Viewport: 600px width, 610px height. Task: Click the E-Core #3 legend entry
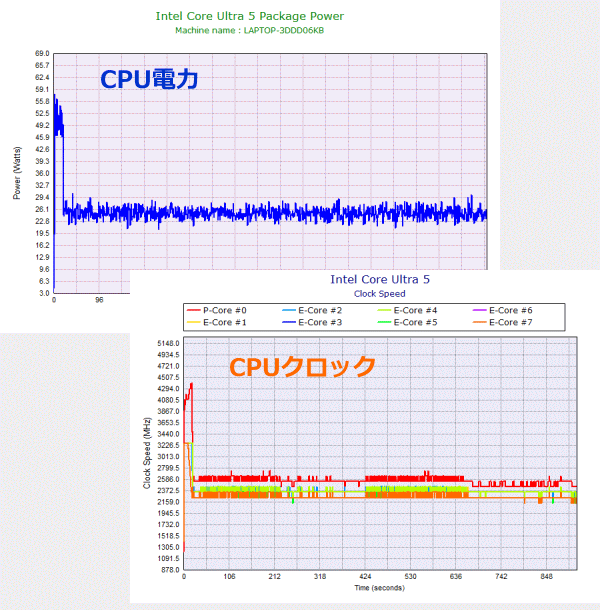[312, 322]
